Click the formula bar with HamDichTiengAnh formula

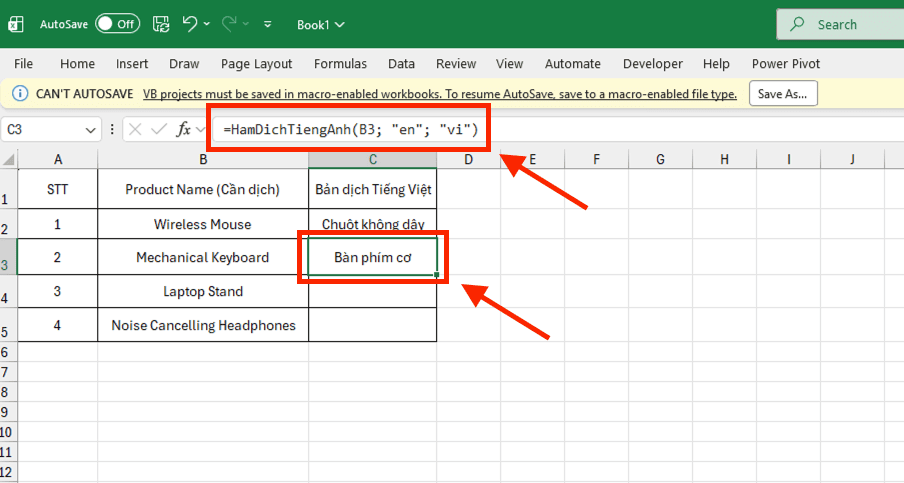[558, 129]
